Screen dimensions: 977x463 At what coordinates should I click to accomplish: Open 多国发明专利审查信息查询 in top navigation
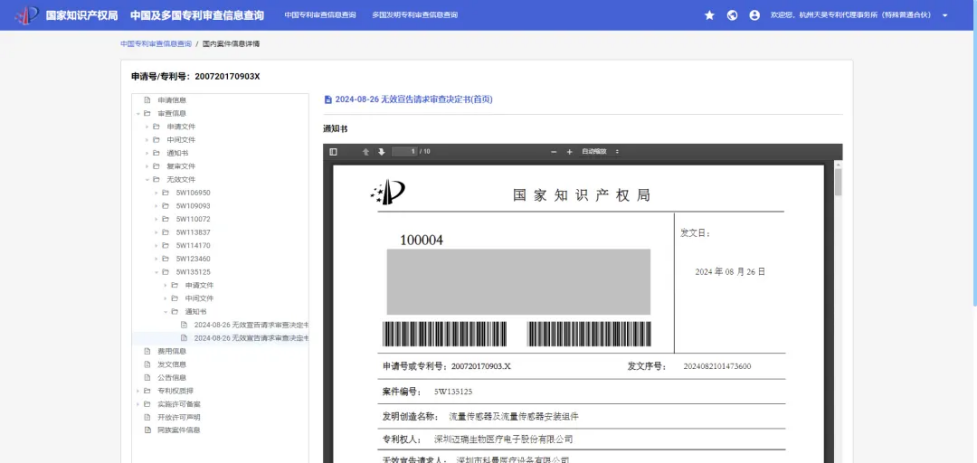(x=415, y=15)
